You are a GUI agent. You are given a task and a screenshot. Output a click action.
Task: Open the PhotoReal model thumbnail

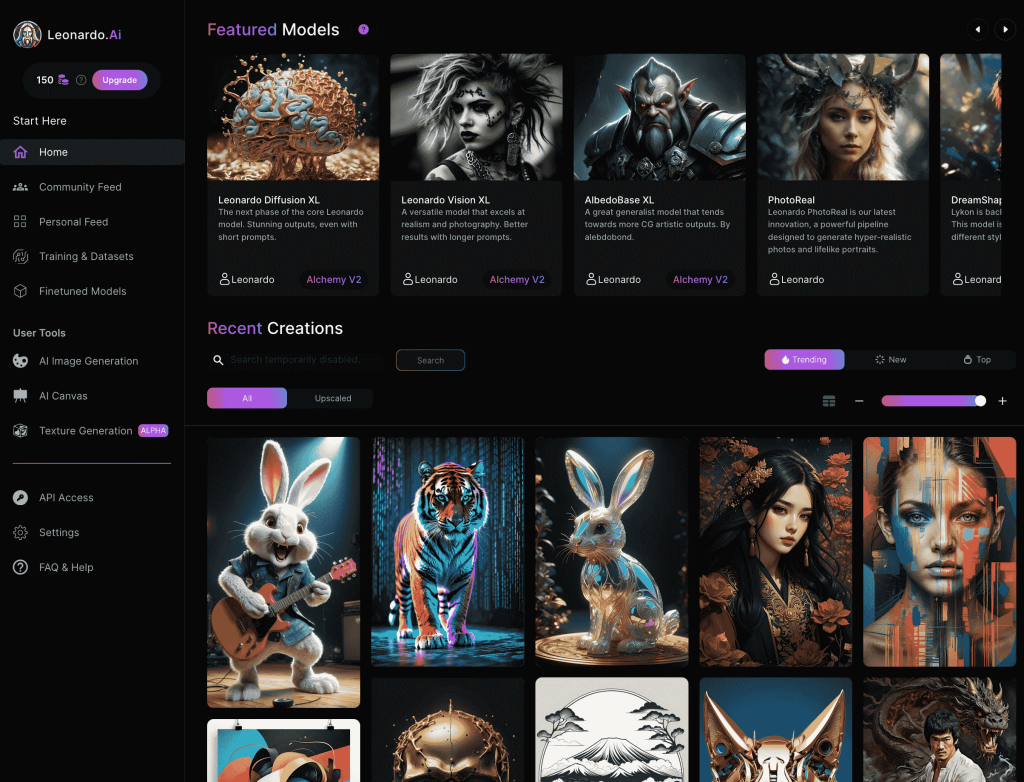[x=843, y=117]
